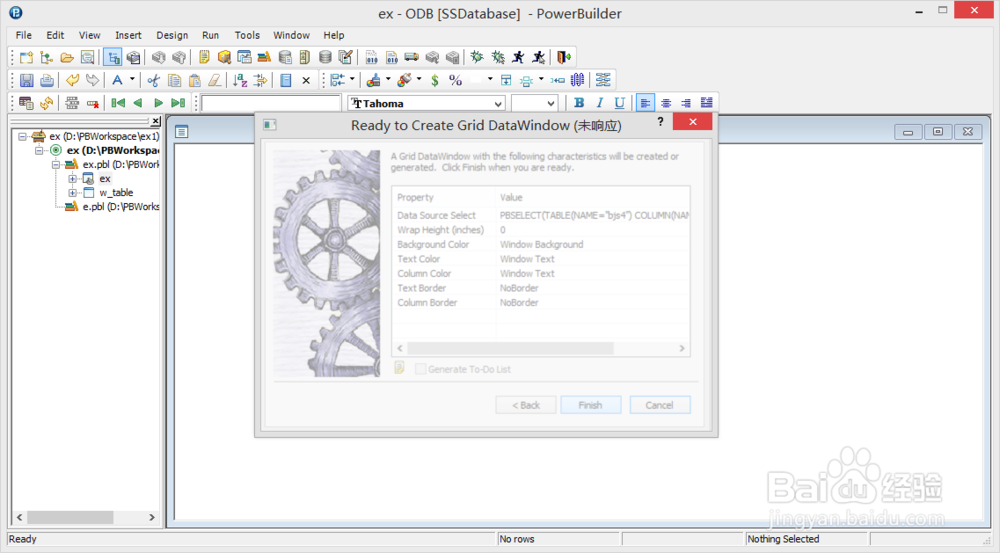Collapse the ex workspace root node

click(22, 136)
